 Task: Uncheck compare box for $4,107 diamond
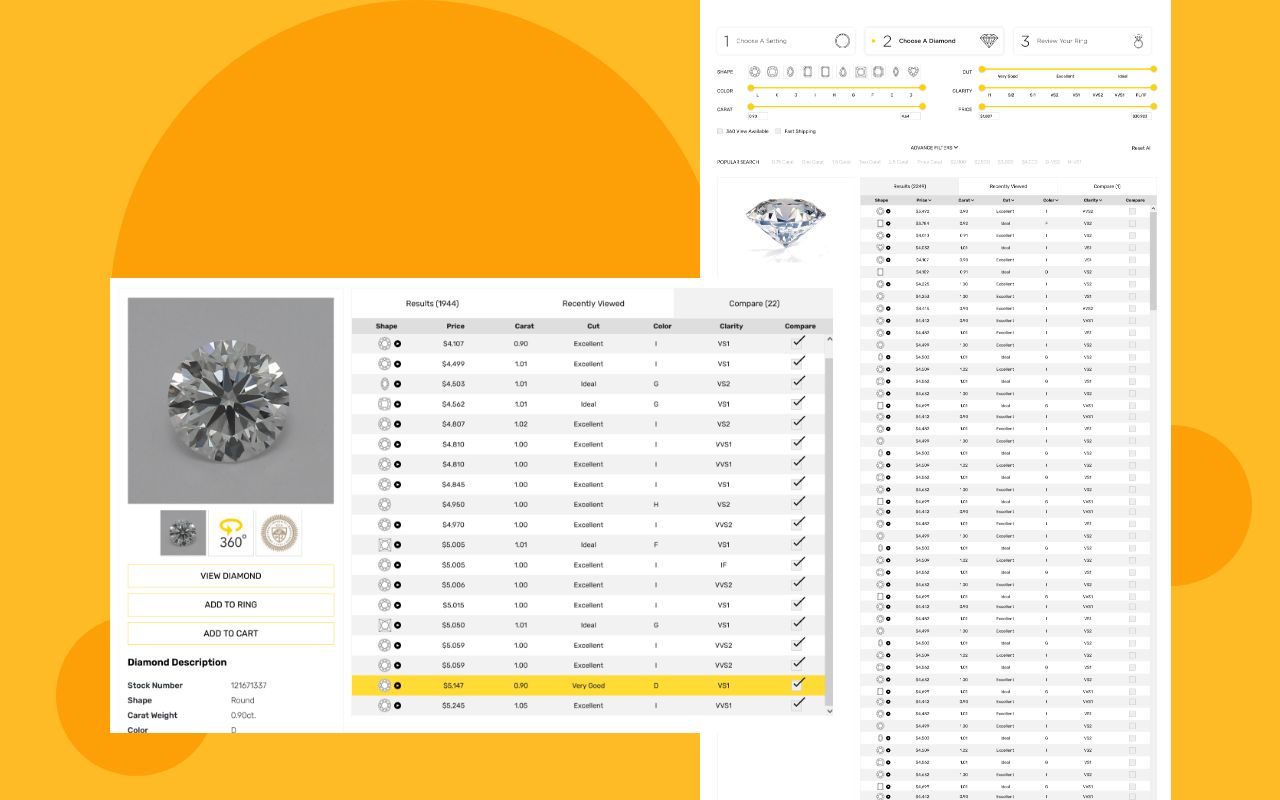[x=797, y=342]
